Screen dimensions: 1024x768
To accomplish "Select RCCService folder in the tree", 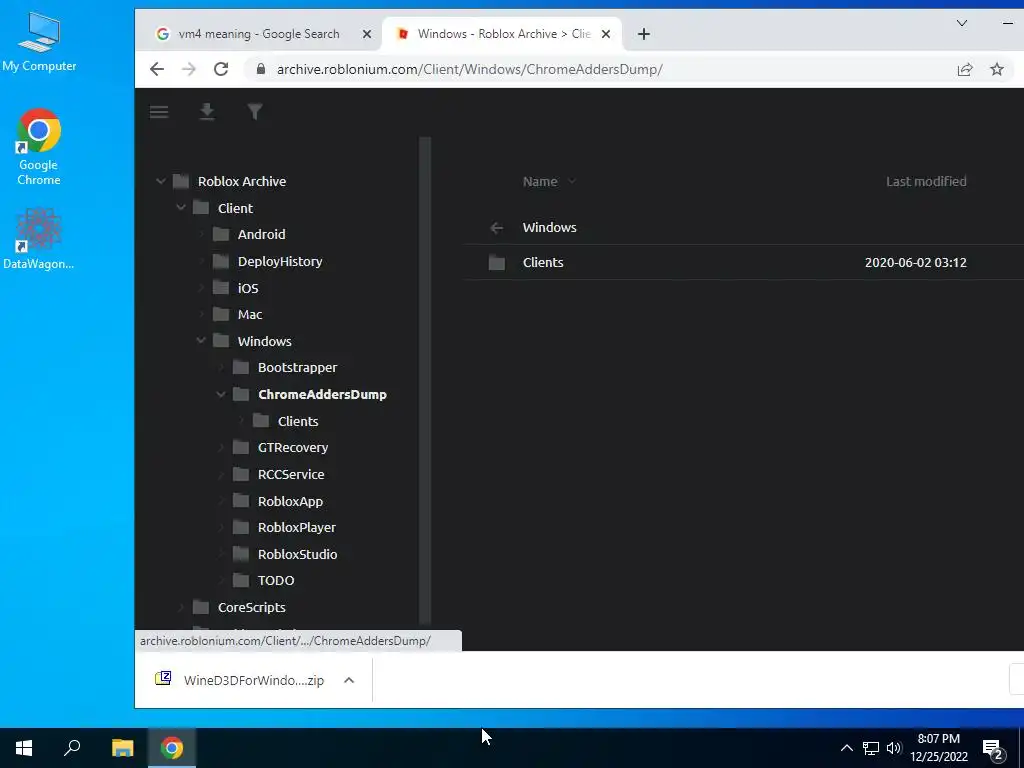I will [291, 474].
